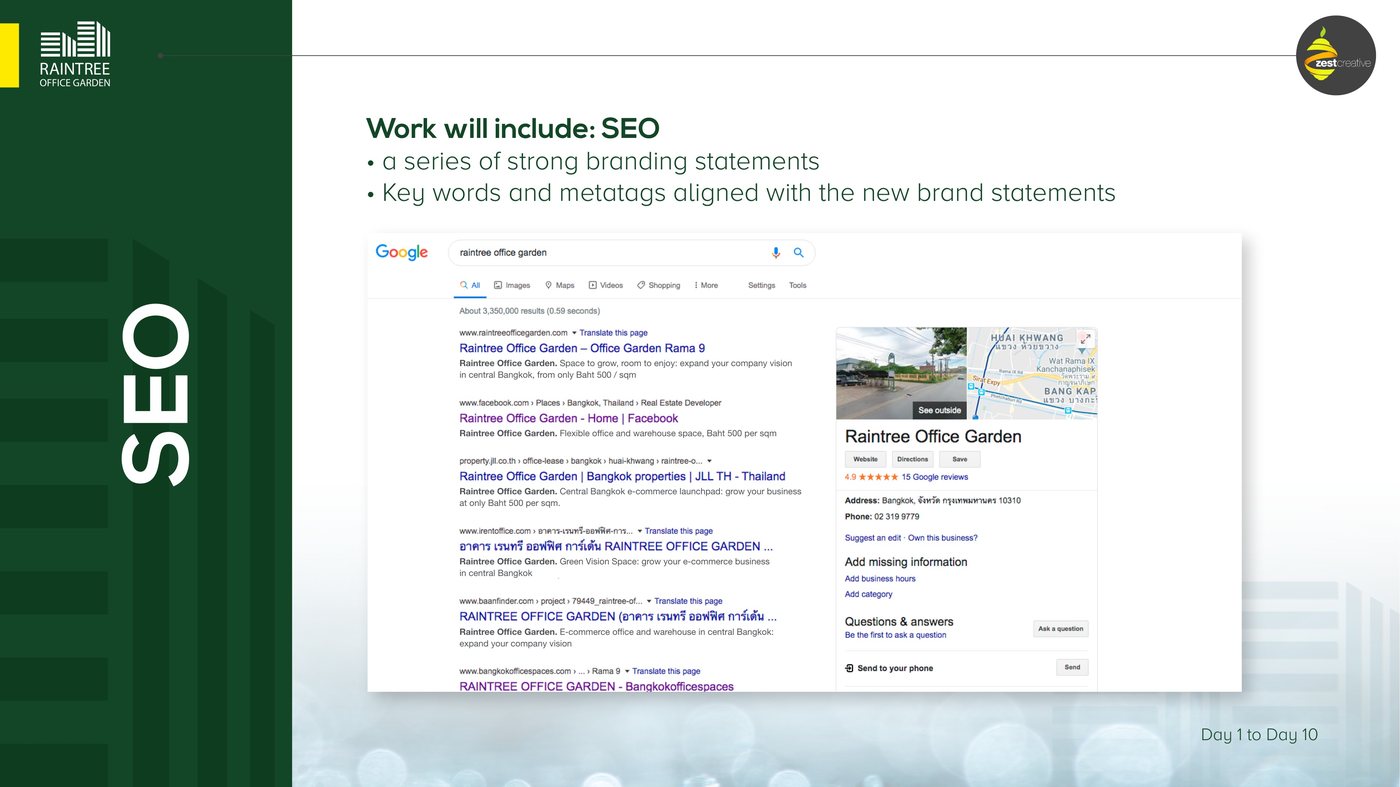1400x787 pixels.
Task: Click the phone number 02 319 9779
Action: pos(896,517)
